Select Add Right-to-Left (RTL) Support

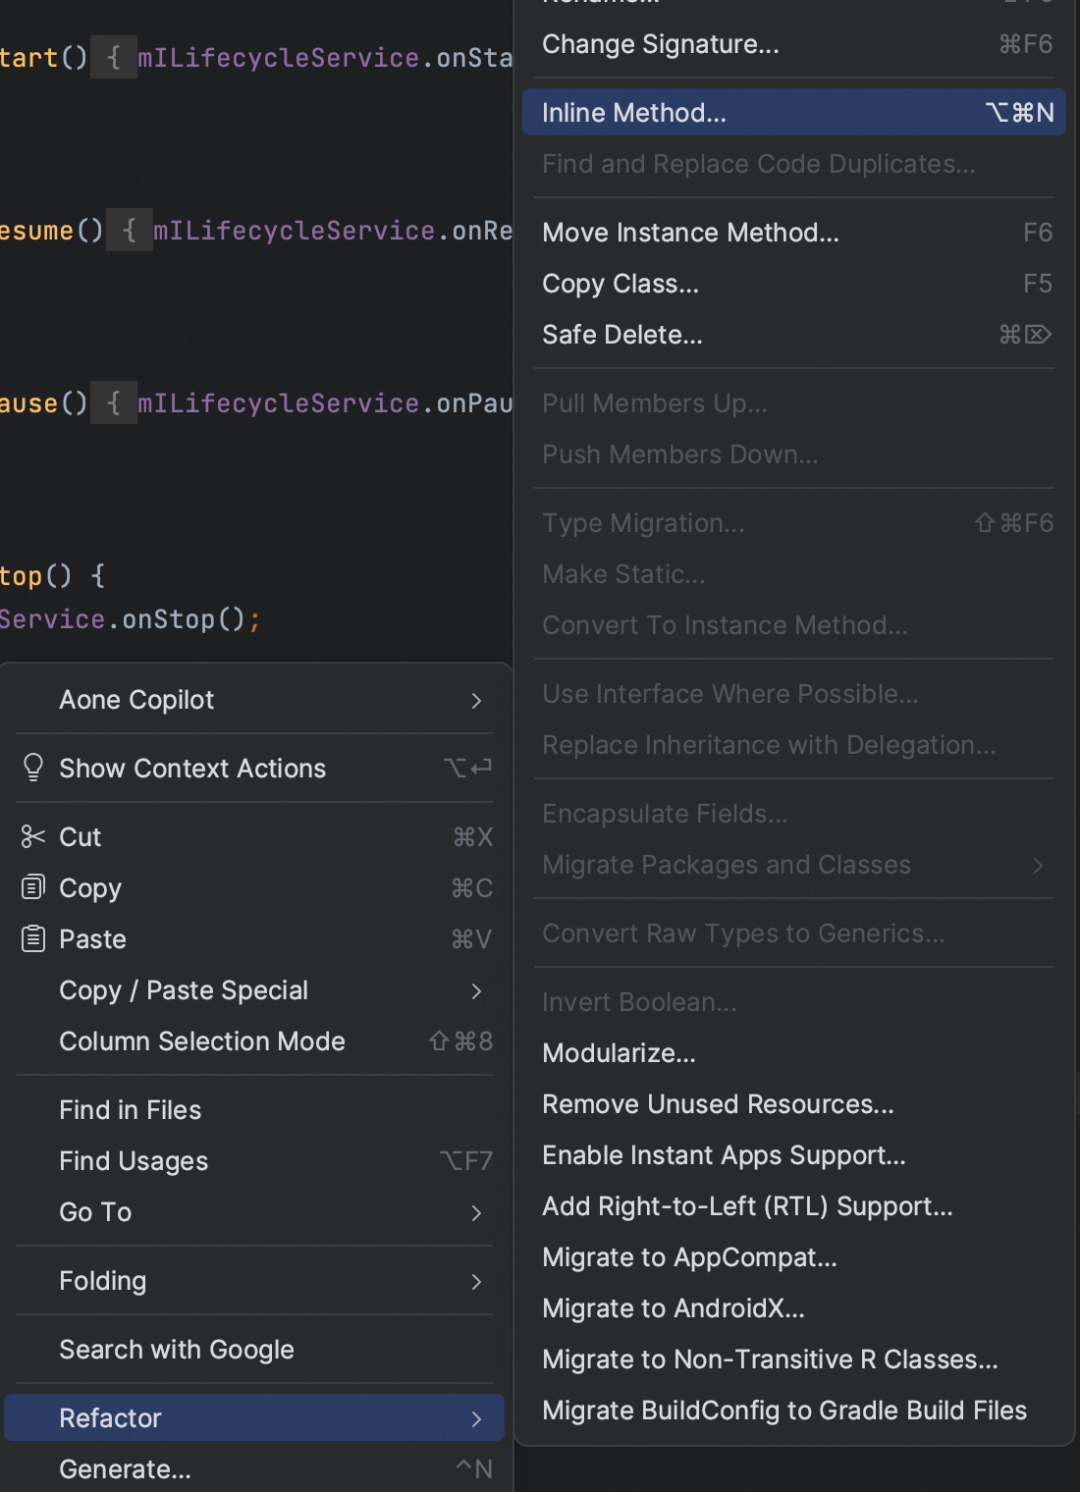point(794,1206)
